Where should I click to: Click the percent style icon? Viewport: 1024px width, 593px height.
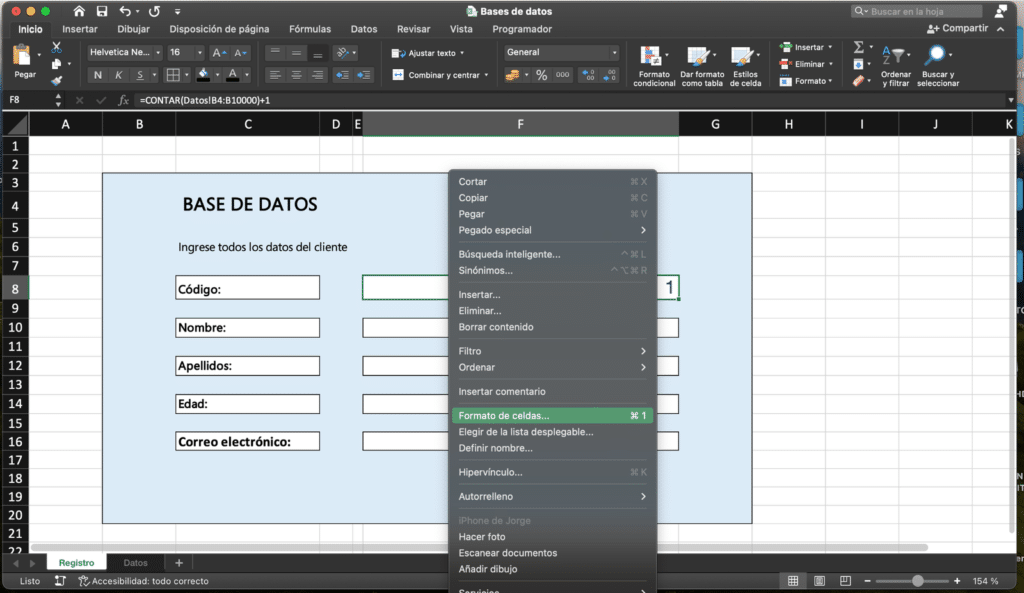click(541, 75)
